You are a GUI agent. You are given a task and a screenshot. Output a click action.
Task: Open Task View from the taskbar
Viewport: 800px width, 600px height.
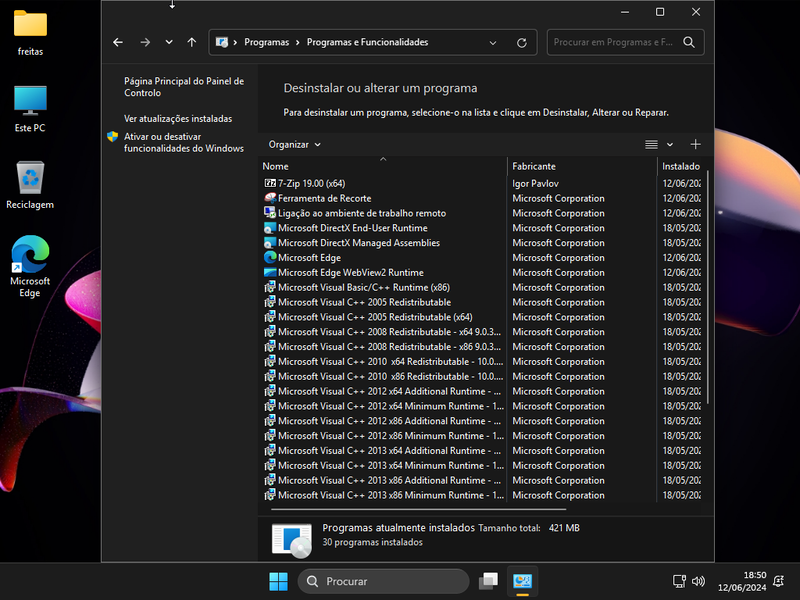tap(488, 581)
